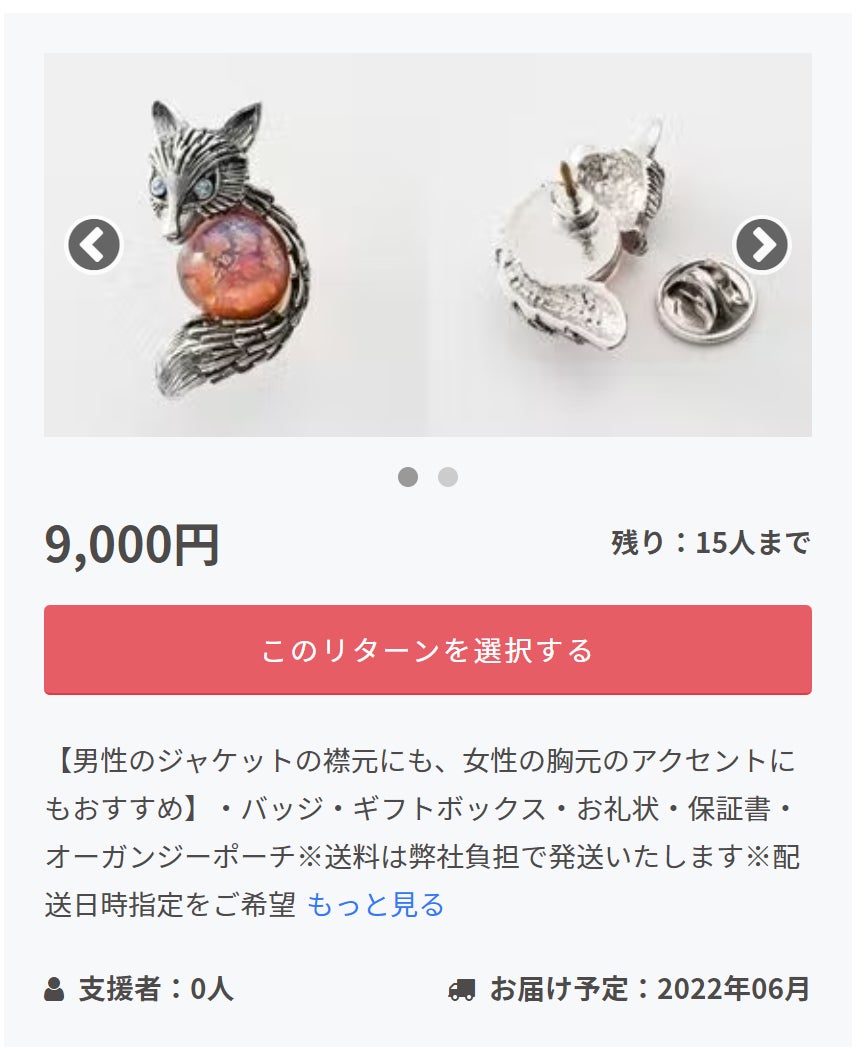Screen dimensions: 864x1060
Task: Click the next image arrow on carousel
Action: tap(762, 245)
